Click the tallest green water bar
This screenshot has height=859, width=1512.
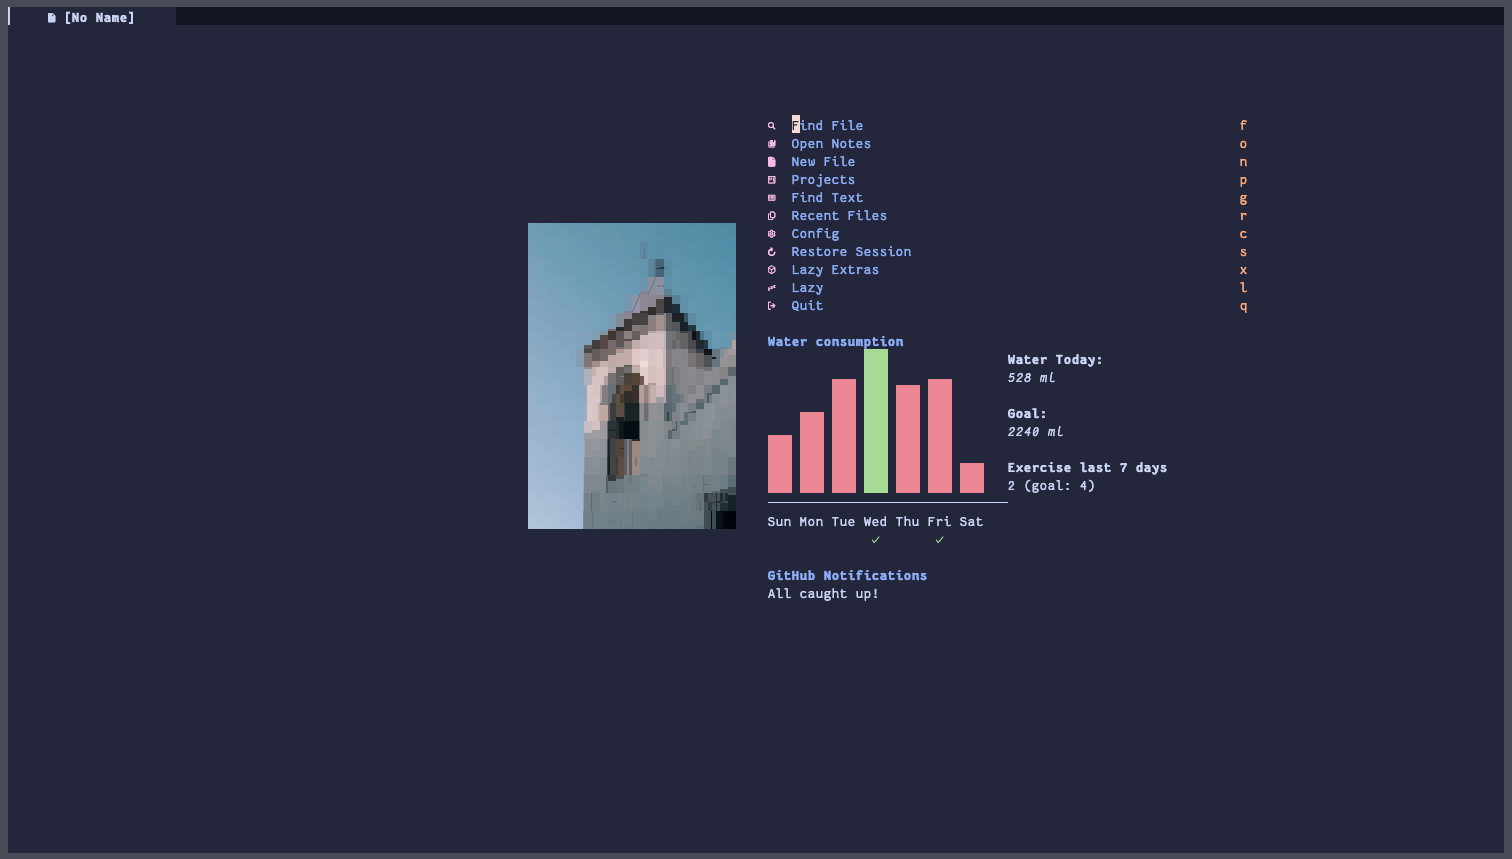[876, 420]
